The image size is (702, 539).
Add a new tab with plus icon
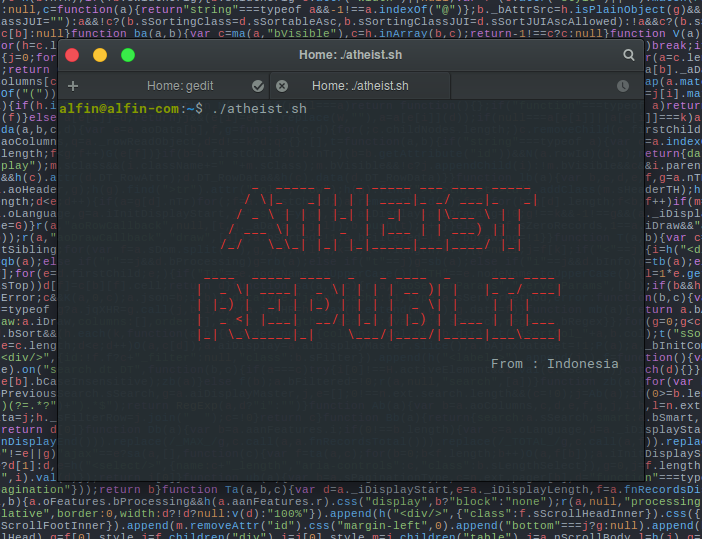pyautogui.click(x=73, y=86)
